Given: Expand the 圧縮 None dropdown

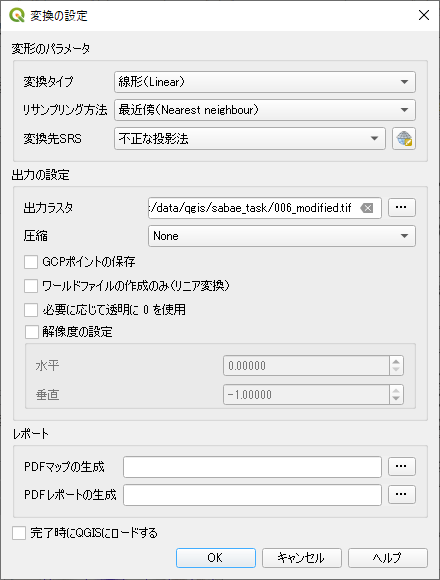Looking at the screenshot, I should 282,236.
